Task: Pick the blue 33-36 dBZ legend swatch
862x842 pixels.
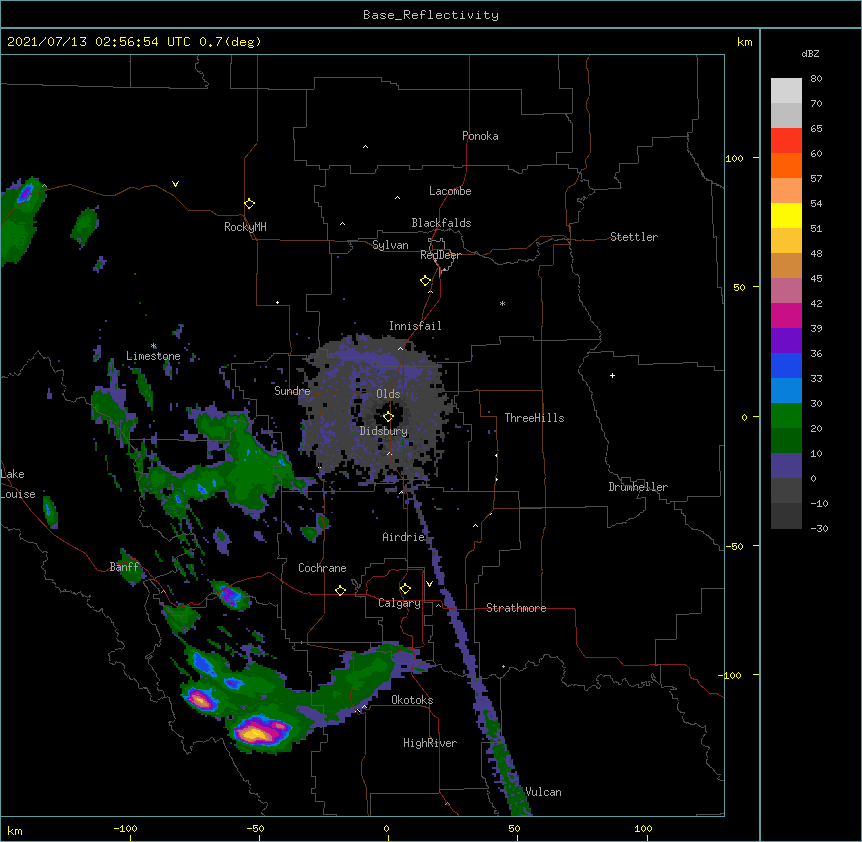Action: [786, 365]
